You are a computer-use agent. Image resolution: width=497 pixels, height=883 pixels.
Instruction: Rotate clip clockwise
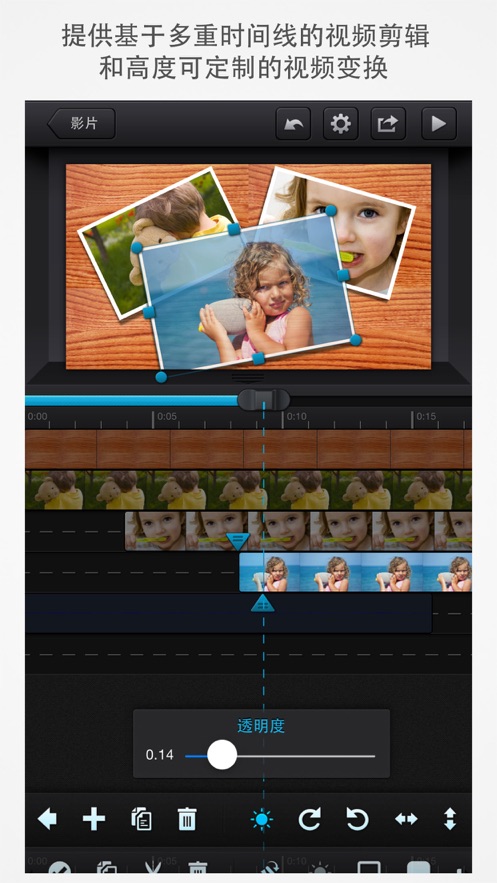[310, 818]
